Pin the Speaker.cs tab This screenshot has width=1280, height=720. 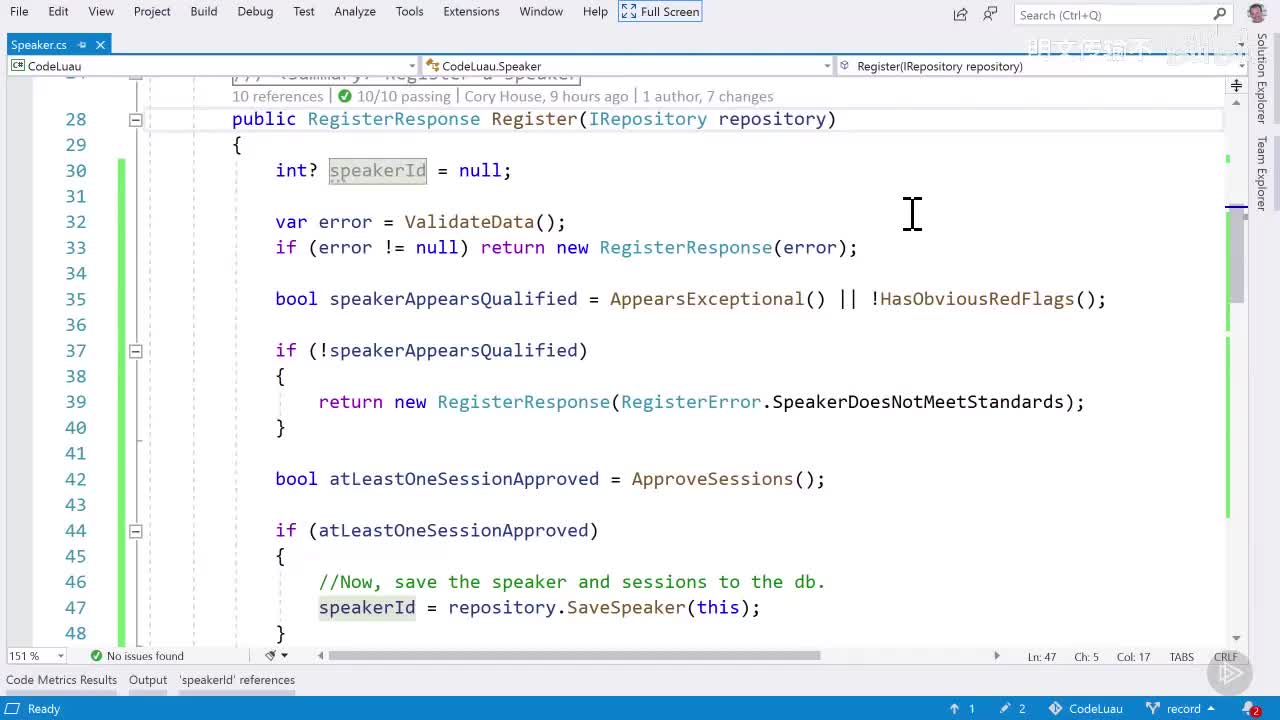point(82,45)
